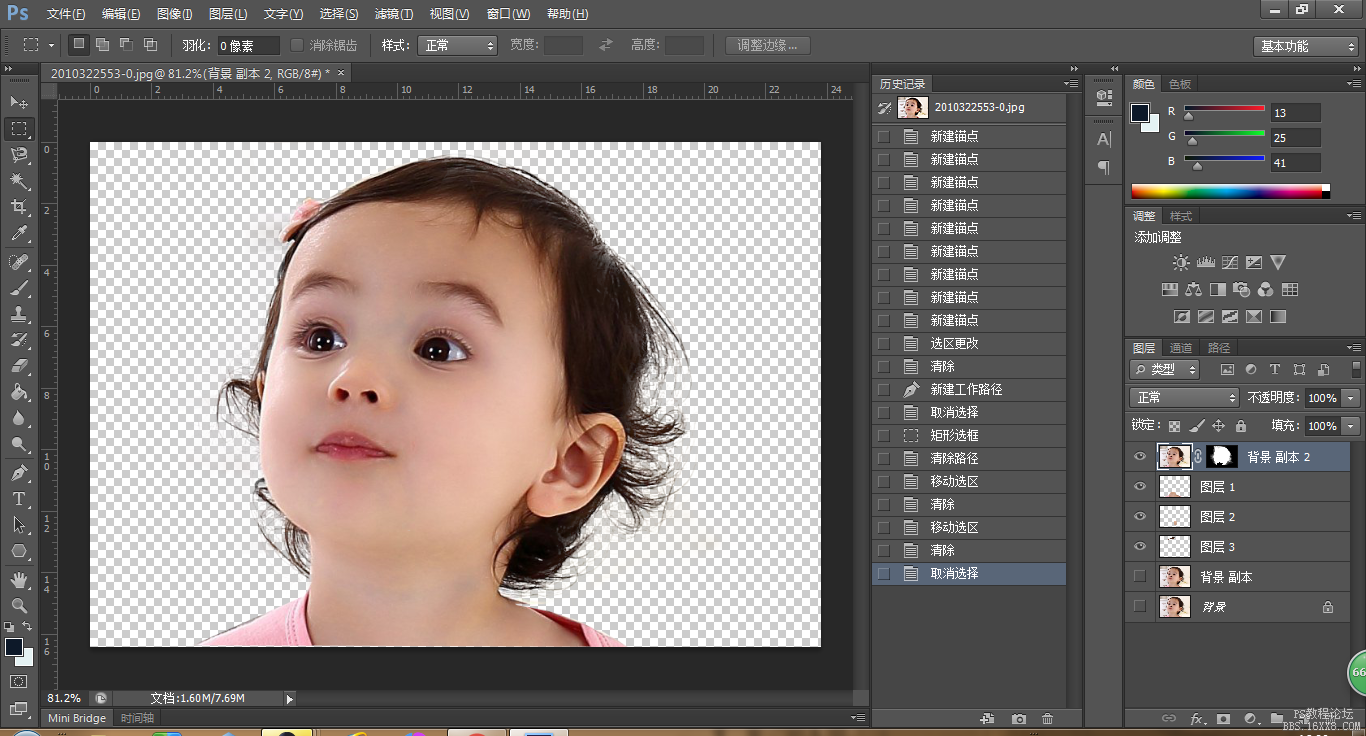
Task: Select the Magic Wand tool
Action: pos(19,181)
